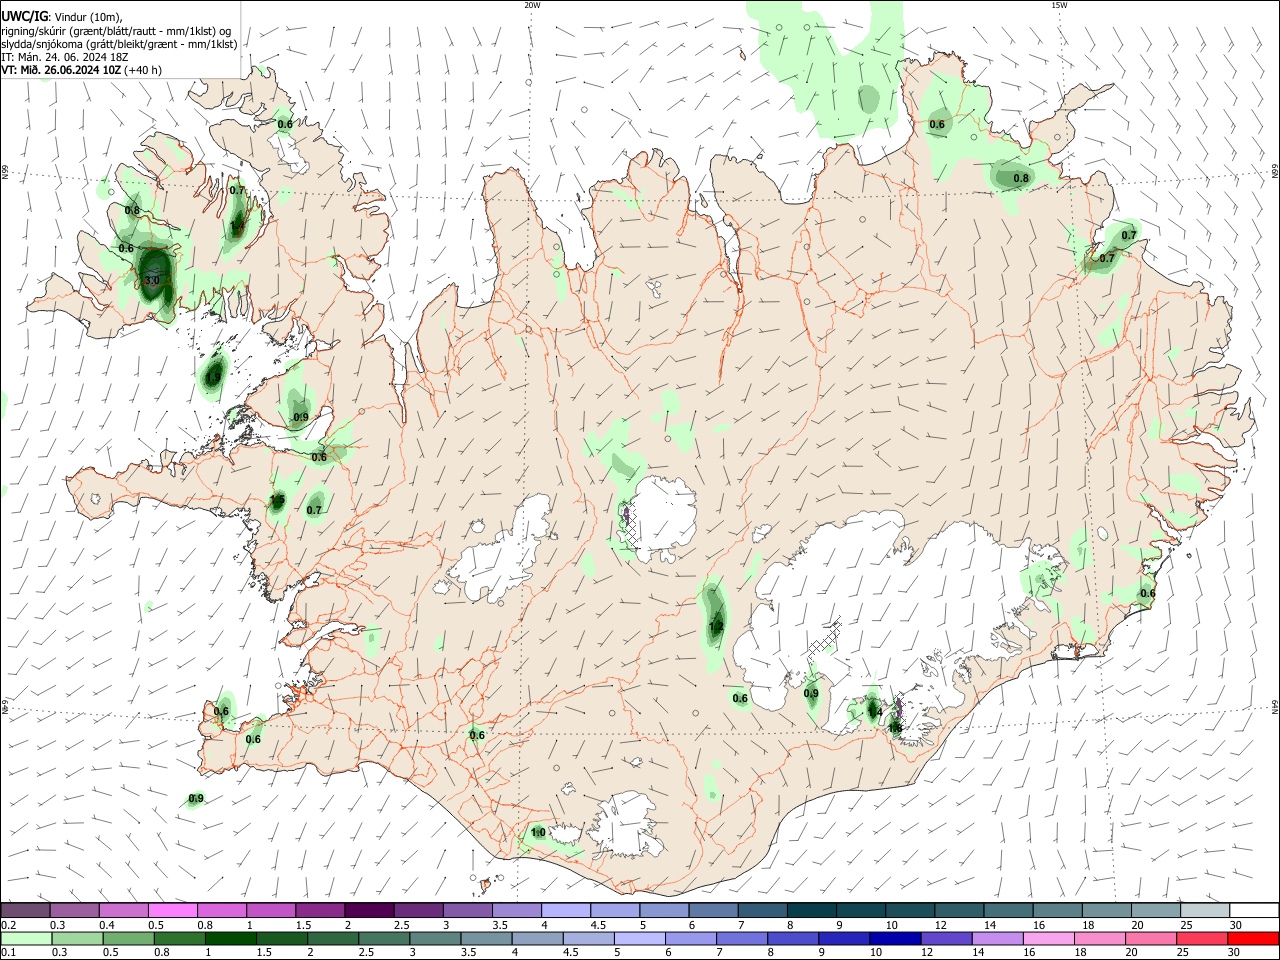Image resolution: width=1280 pixels, height=960 pixels.
Task: Click the pale green 0.1 legend swatch
Action: (x=25, y=938)
